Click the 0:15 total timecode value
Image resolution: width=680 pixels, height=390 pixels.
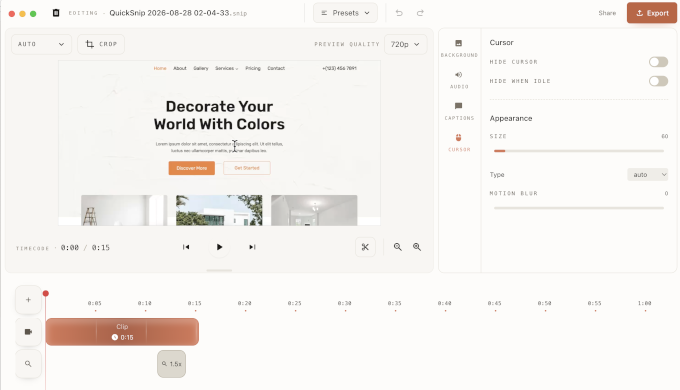[101, 248]
